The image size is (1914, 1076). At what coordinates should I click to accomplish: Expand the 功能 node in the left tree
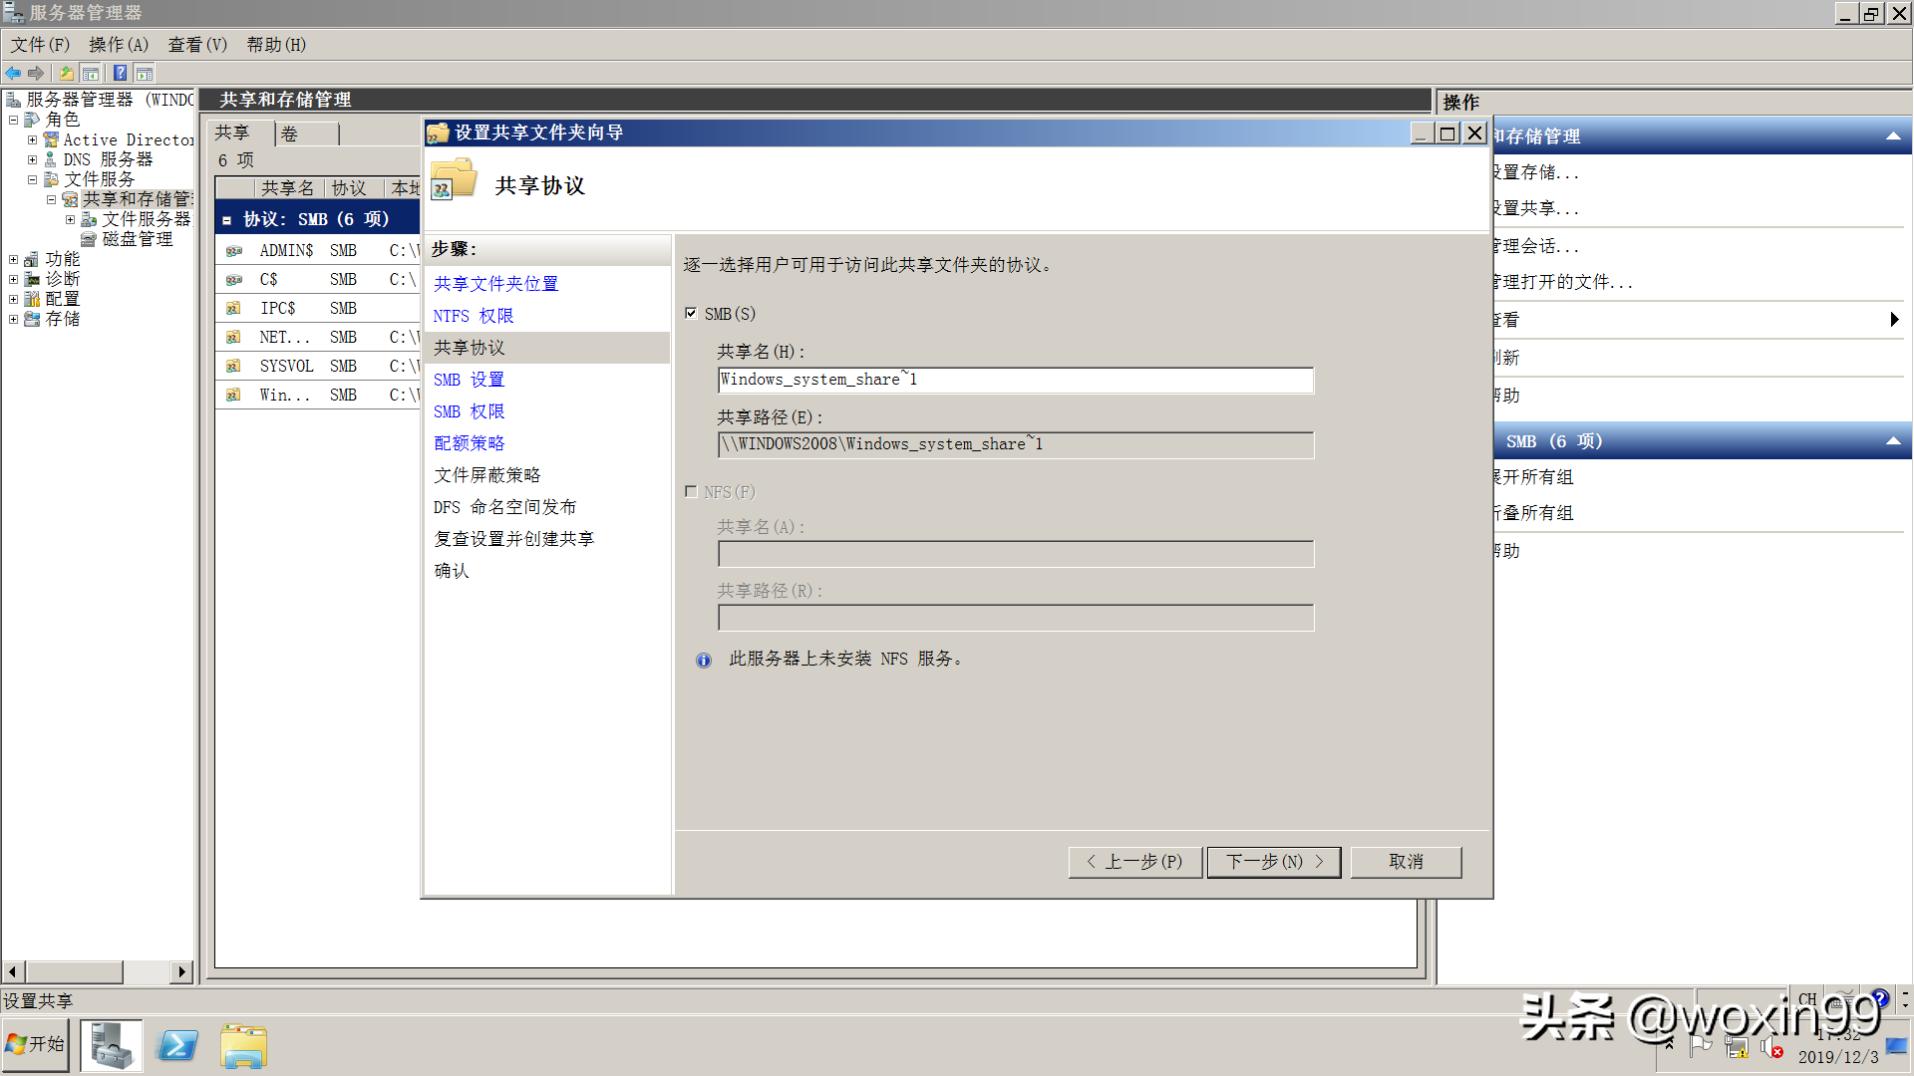coord(13,258)
